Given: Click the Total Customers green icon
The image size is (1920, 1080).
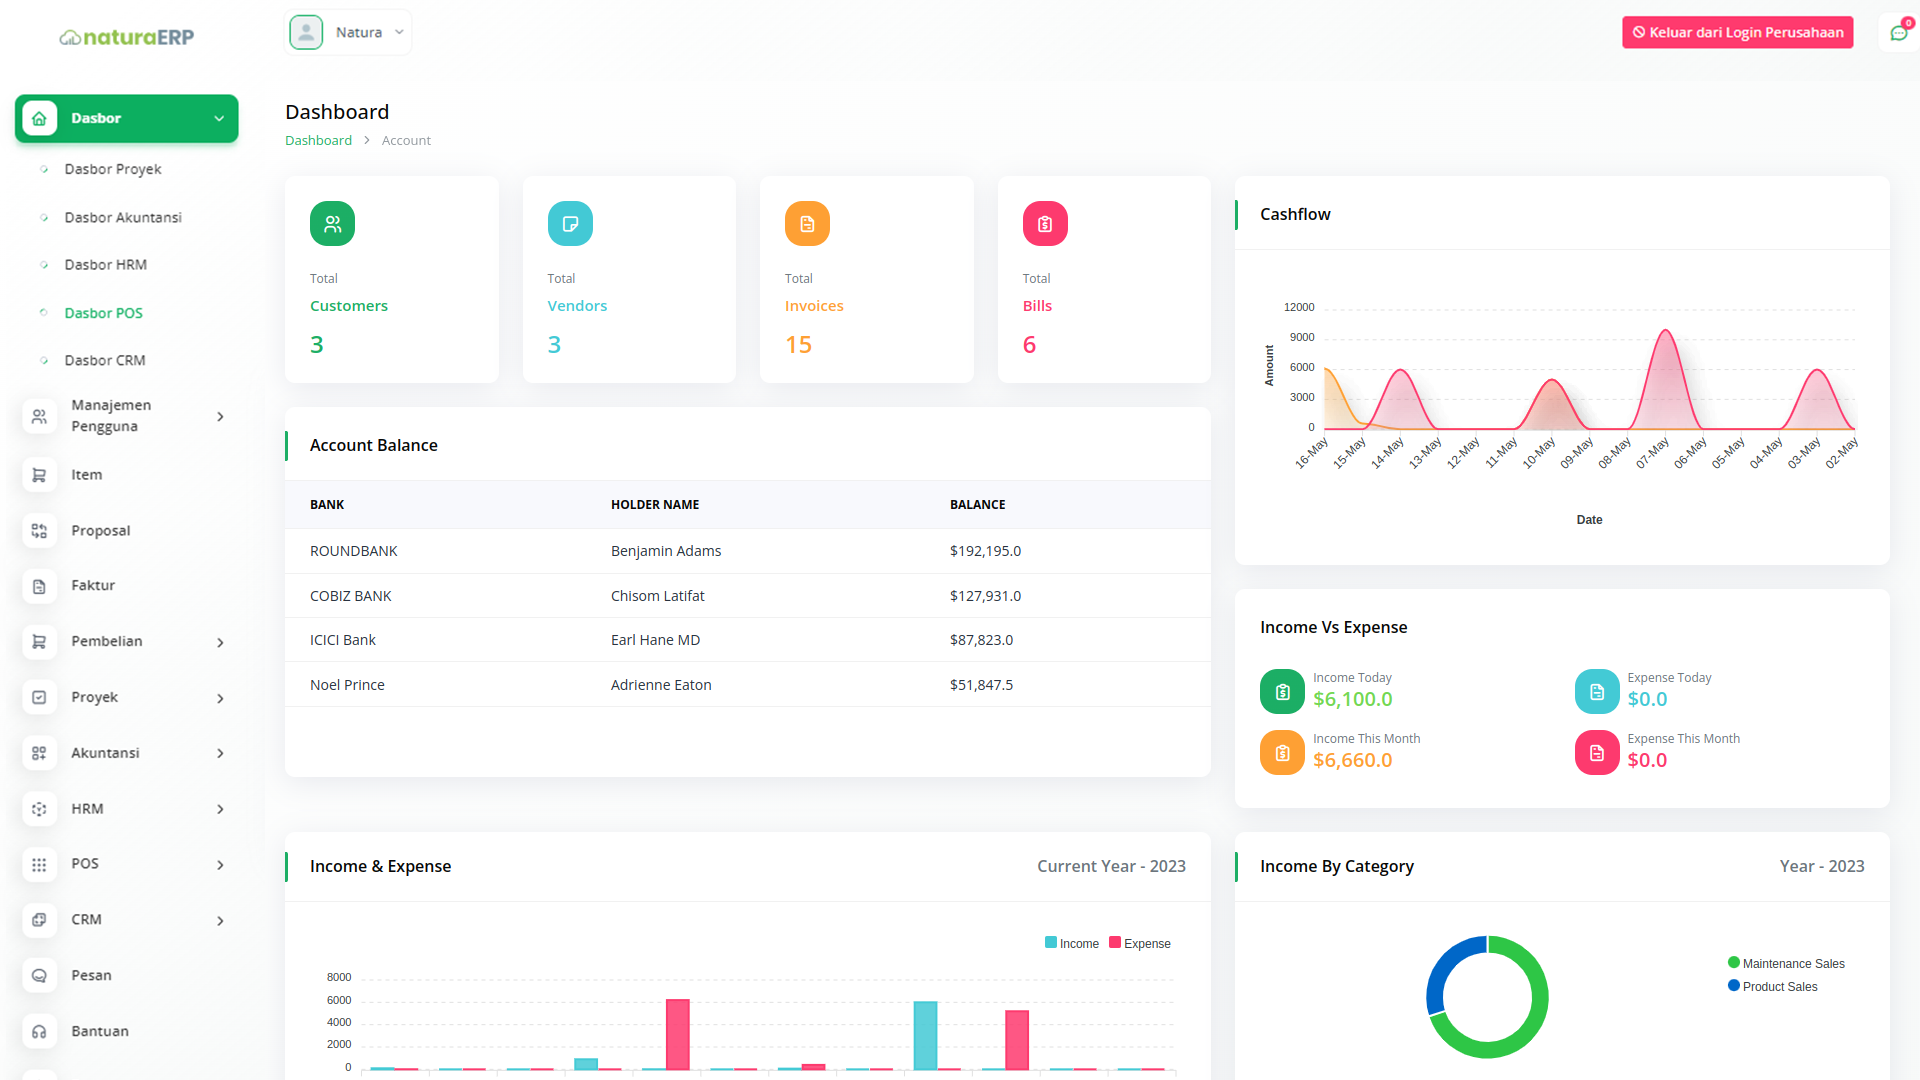Looking at the screenshot, I should 332,224.
